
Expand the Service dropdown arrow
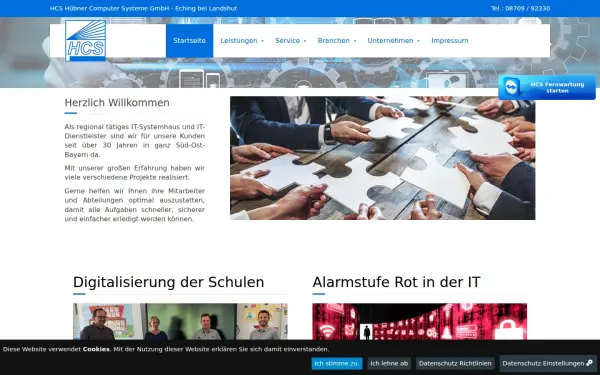coord(305,41)
